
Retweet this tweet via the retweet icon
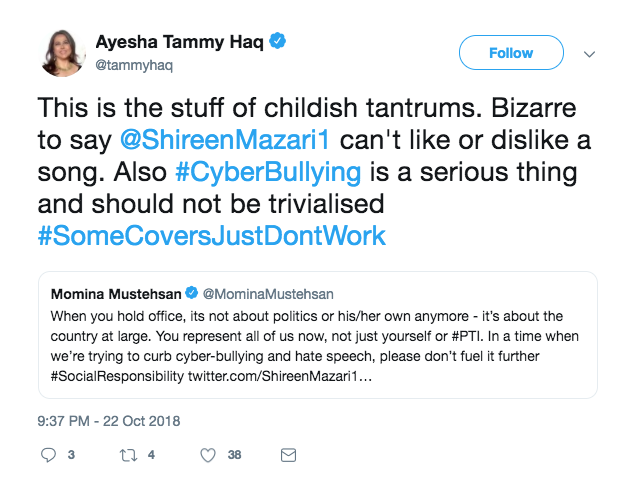coord(127,455)
